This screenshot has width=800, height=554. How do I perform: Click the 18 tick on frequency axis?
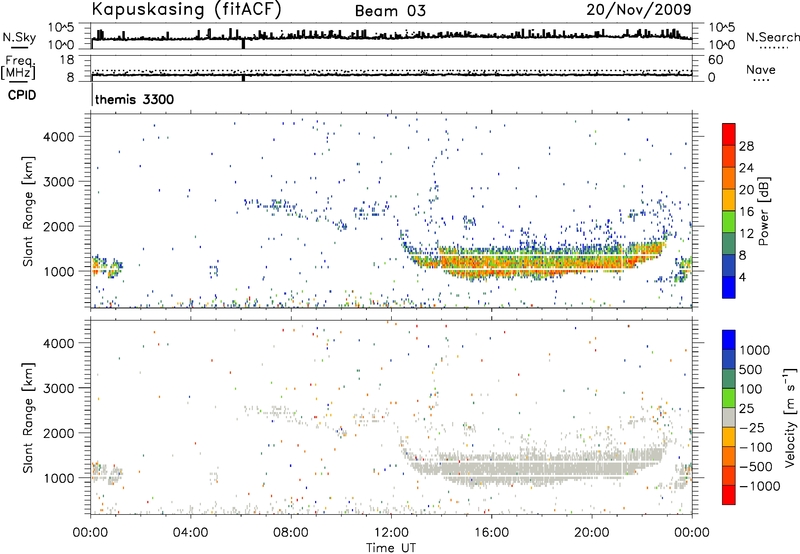pos(67,60)
